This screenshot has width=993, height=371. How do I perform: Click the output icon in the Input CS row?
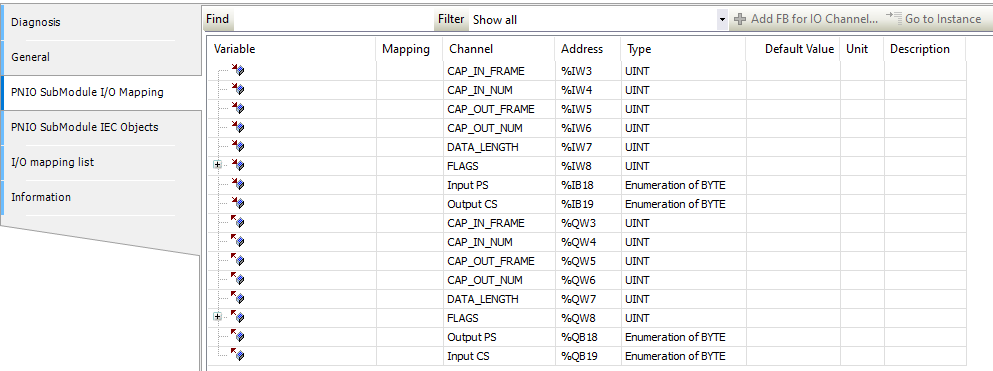pyautogui.click(x=238, y=356)
